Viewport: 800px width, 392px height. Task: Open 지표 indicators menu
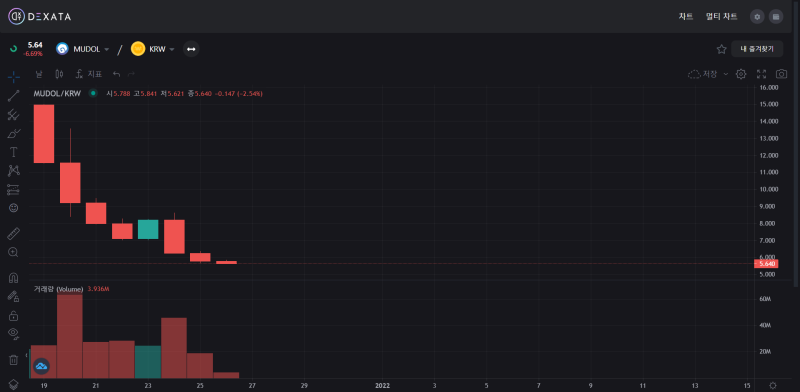click(89, 75)
